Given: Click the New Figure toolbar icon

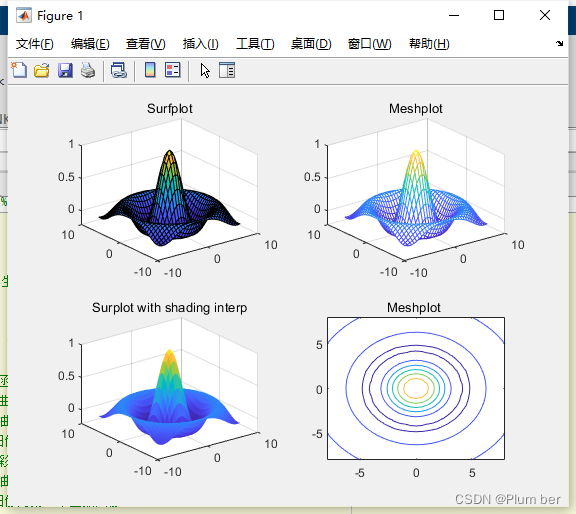Looking at the screenshot, I should pos(19,70).
